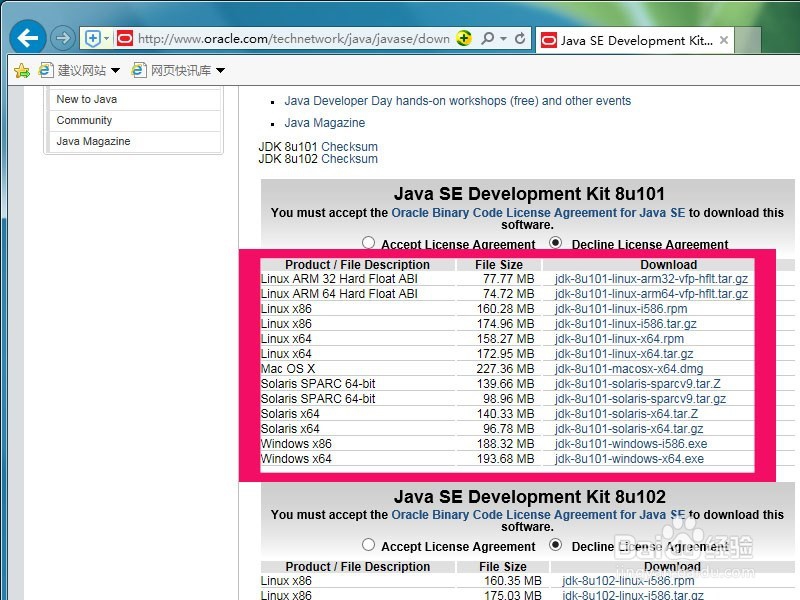Expand the 建议网站 dropdown arrow
This screenshot has height=600, width=800.
point(115,70)
